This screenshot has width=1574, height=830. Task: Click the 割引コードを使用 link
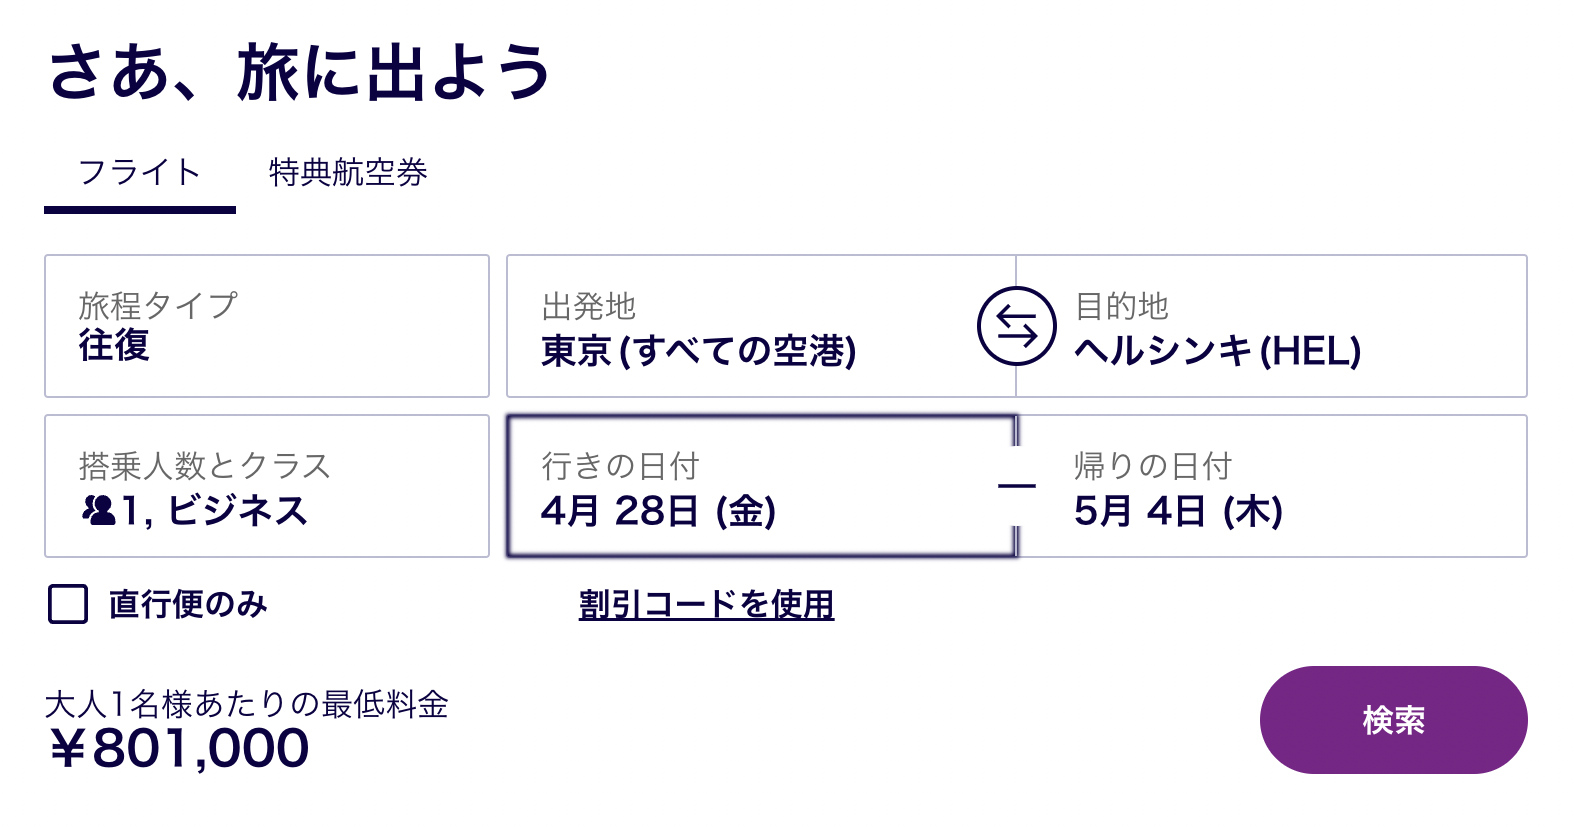pyautogui.click(x=706, y=604)
